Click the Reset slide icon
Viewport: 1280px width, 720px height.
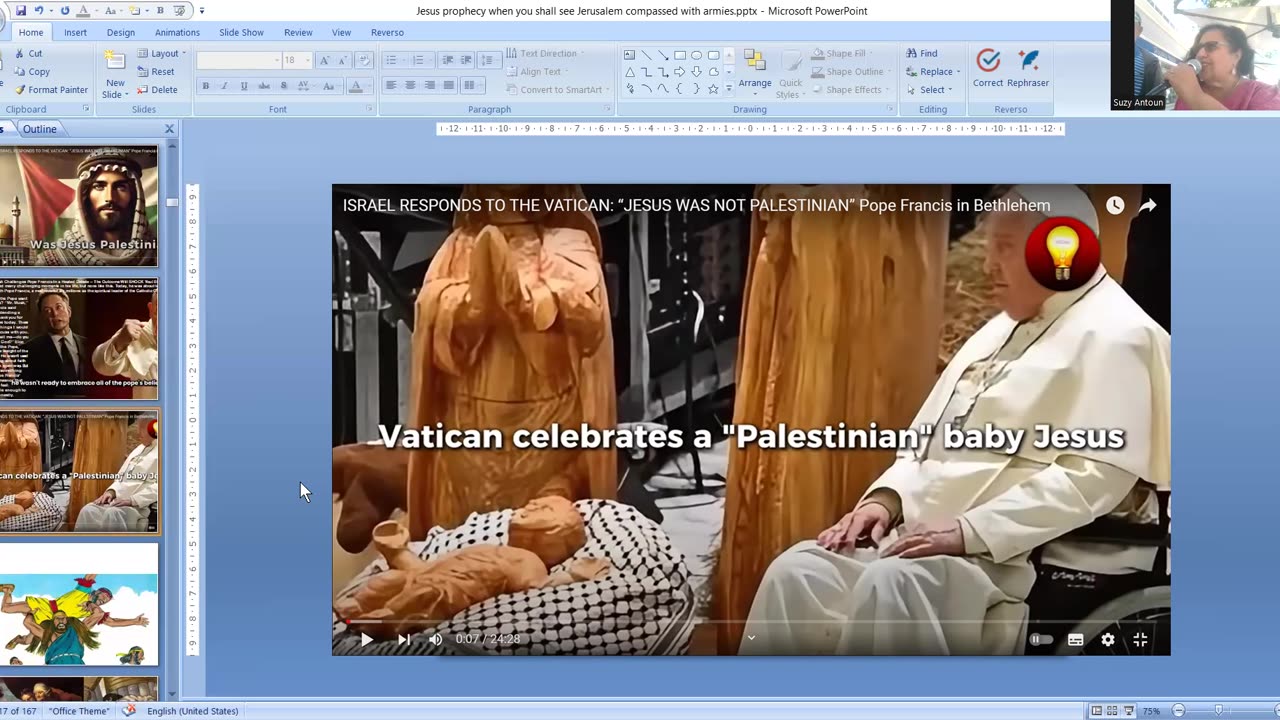(143, 71)
